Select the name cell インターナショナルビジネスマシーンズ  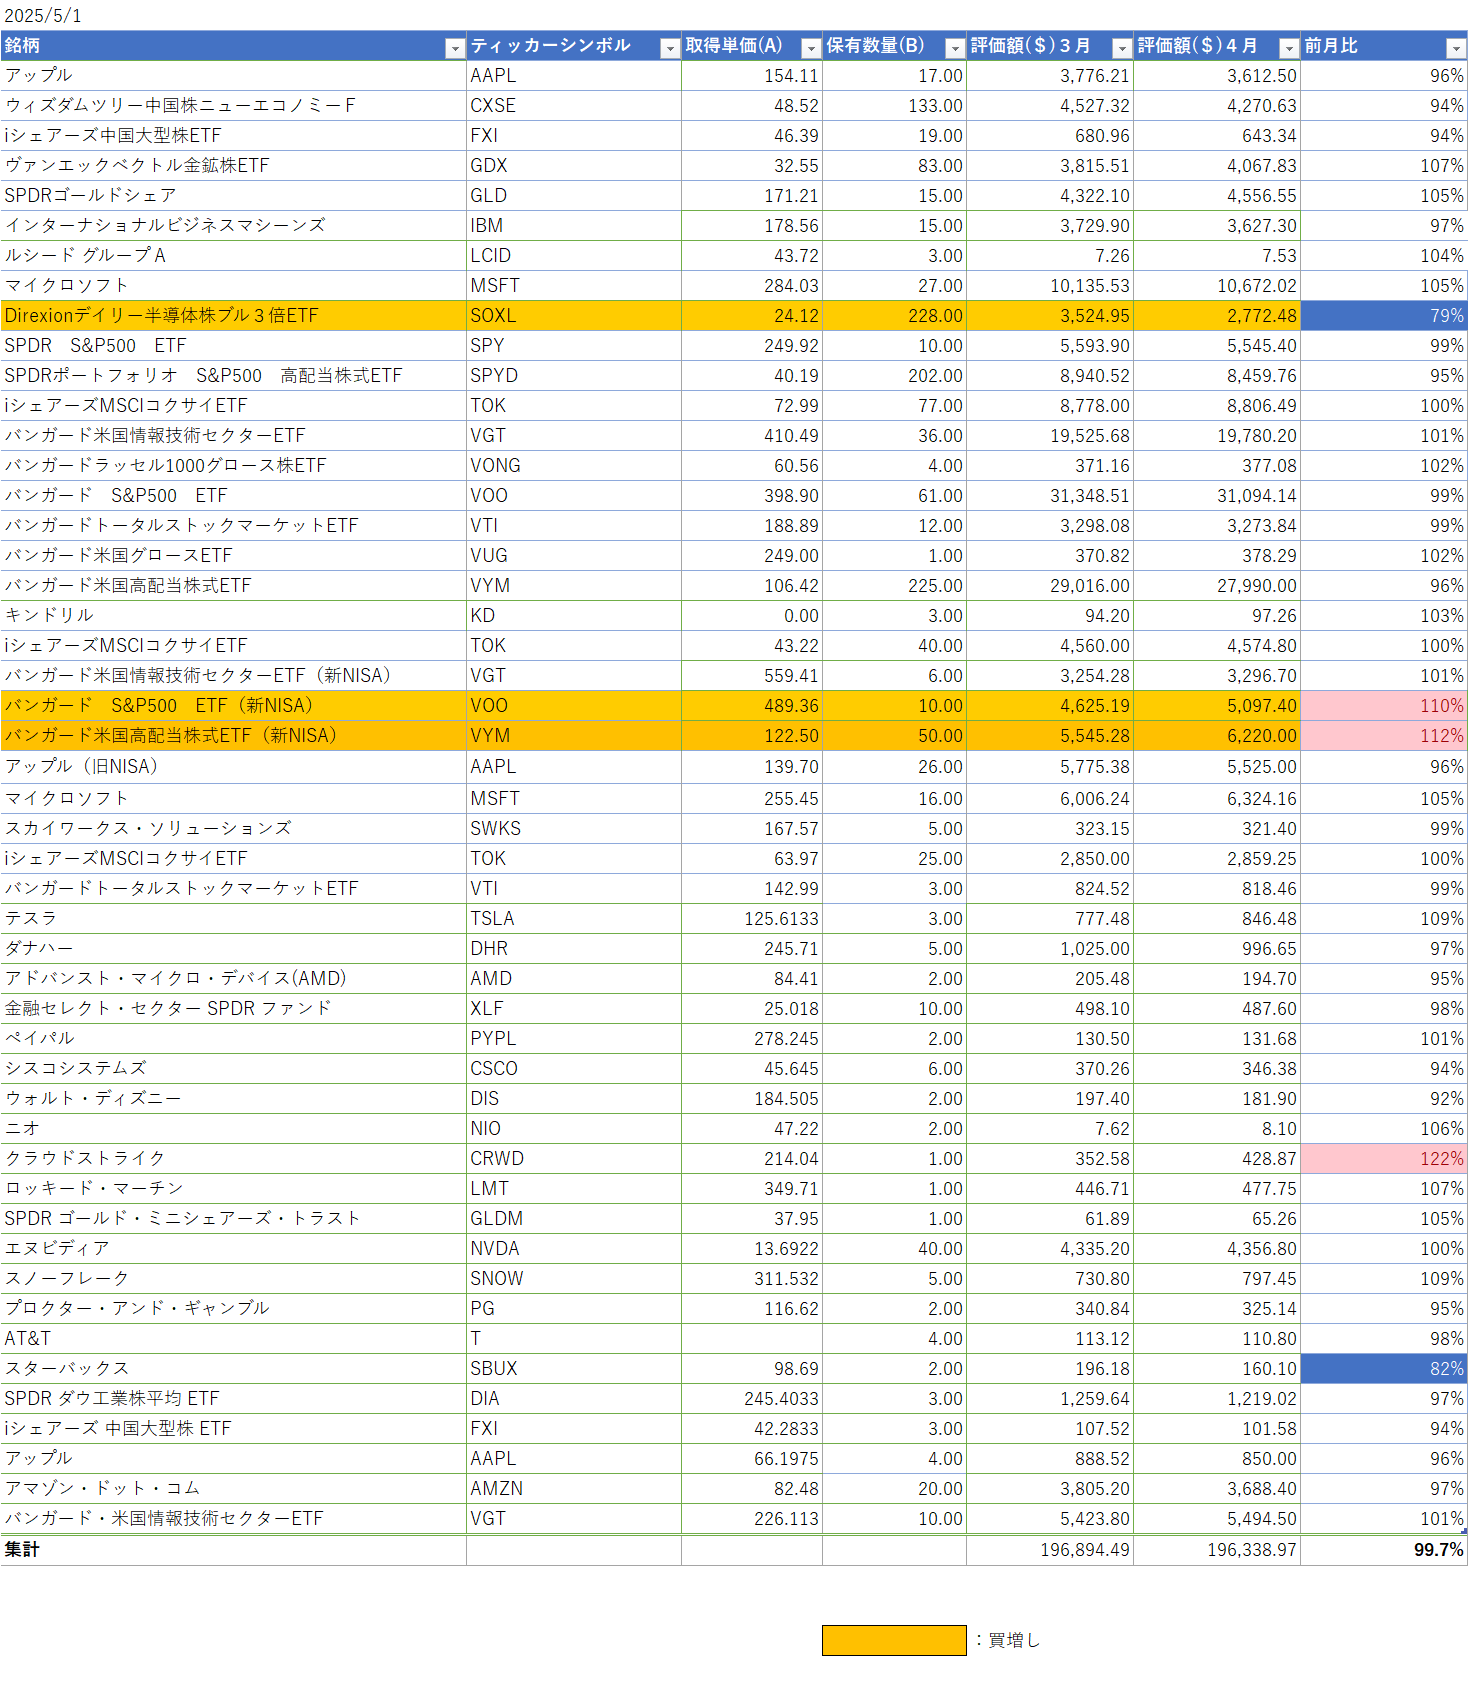point(233,226)
